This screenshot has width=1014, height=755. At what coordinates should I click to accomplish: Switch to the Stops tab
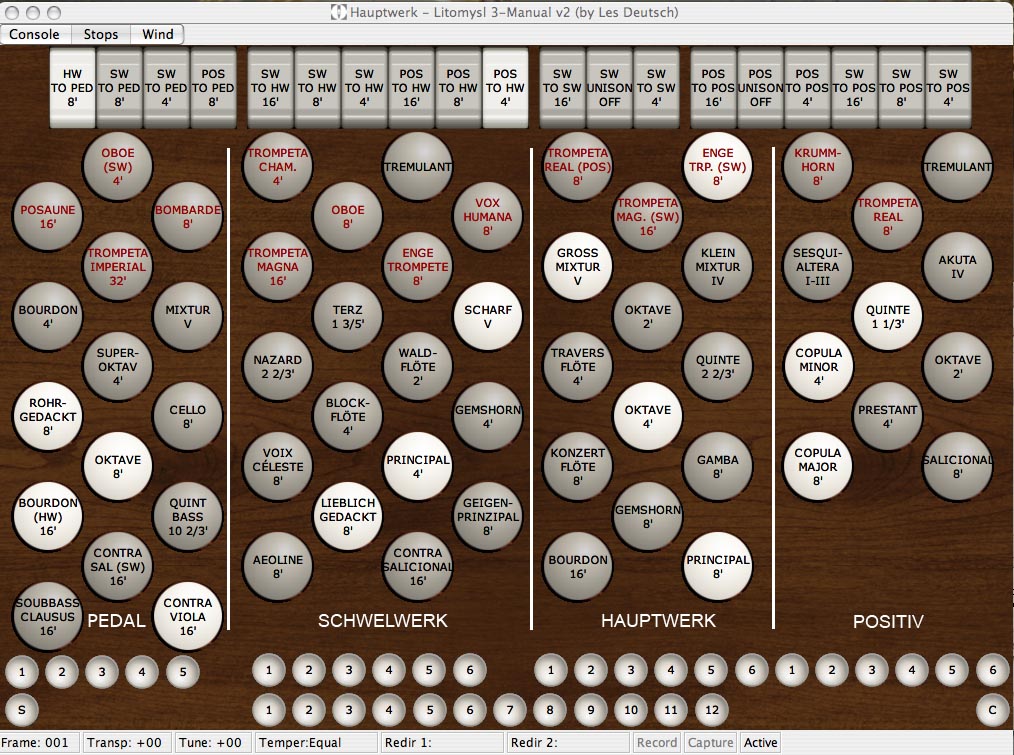(x=100, y=34)
